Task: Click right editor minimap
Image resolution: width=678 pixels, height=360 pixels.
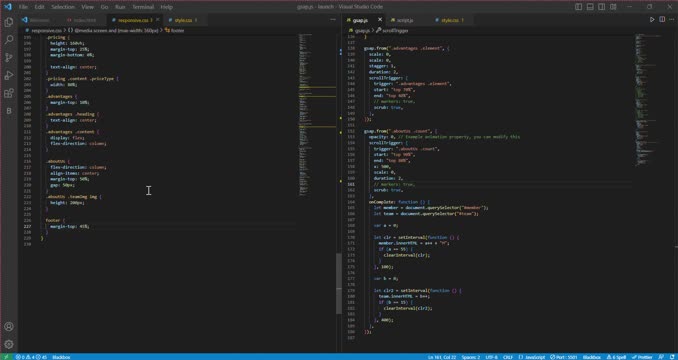Action: [x=654, y=99]
